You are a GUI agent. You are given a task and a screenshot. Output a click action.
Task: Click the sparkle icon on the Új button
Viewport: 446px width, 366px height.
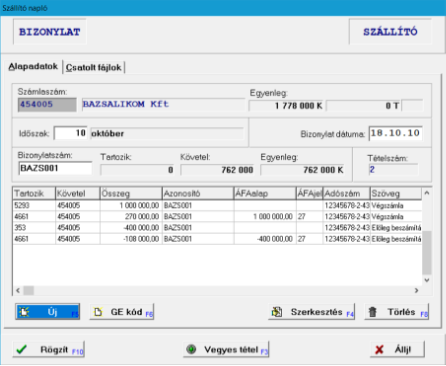tap(24, 312)
